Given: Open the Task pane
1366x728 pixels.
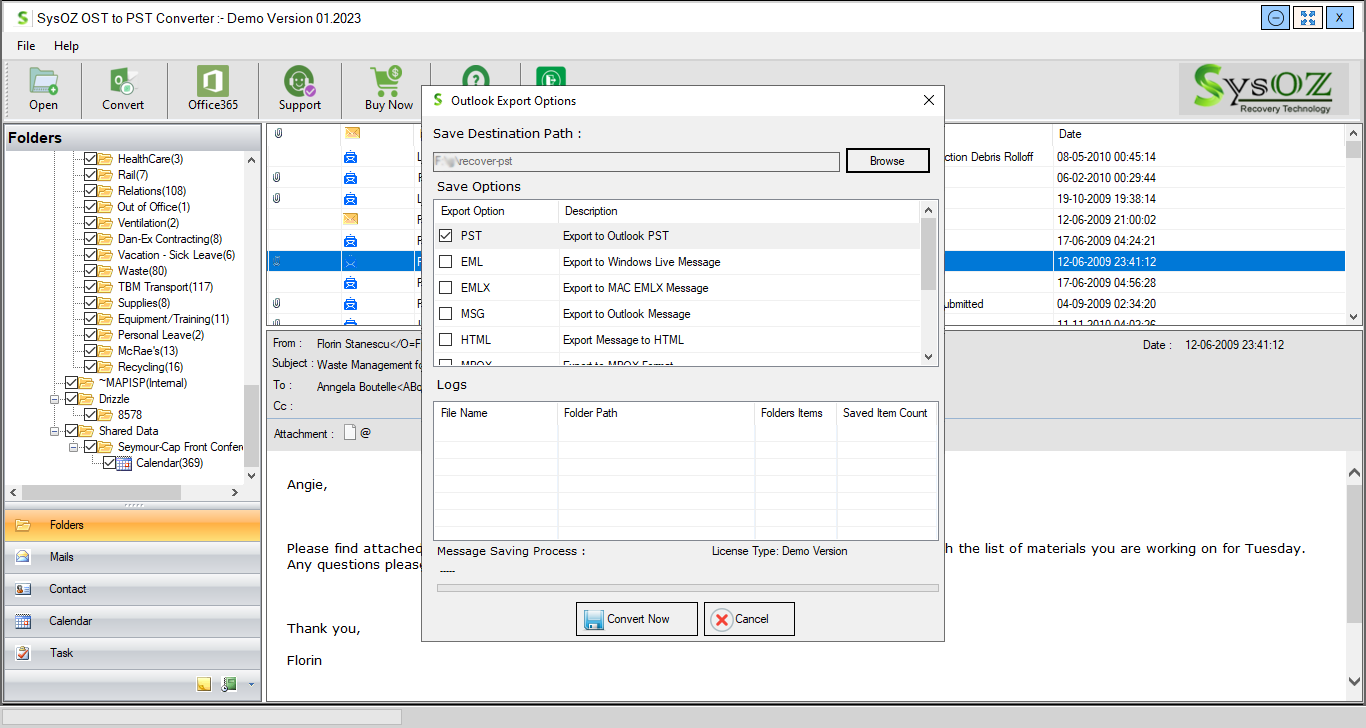Looking at the screenshot, I should [61, 653].
